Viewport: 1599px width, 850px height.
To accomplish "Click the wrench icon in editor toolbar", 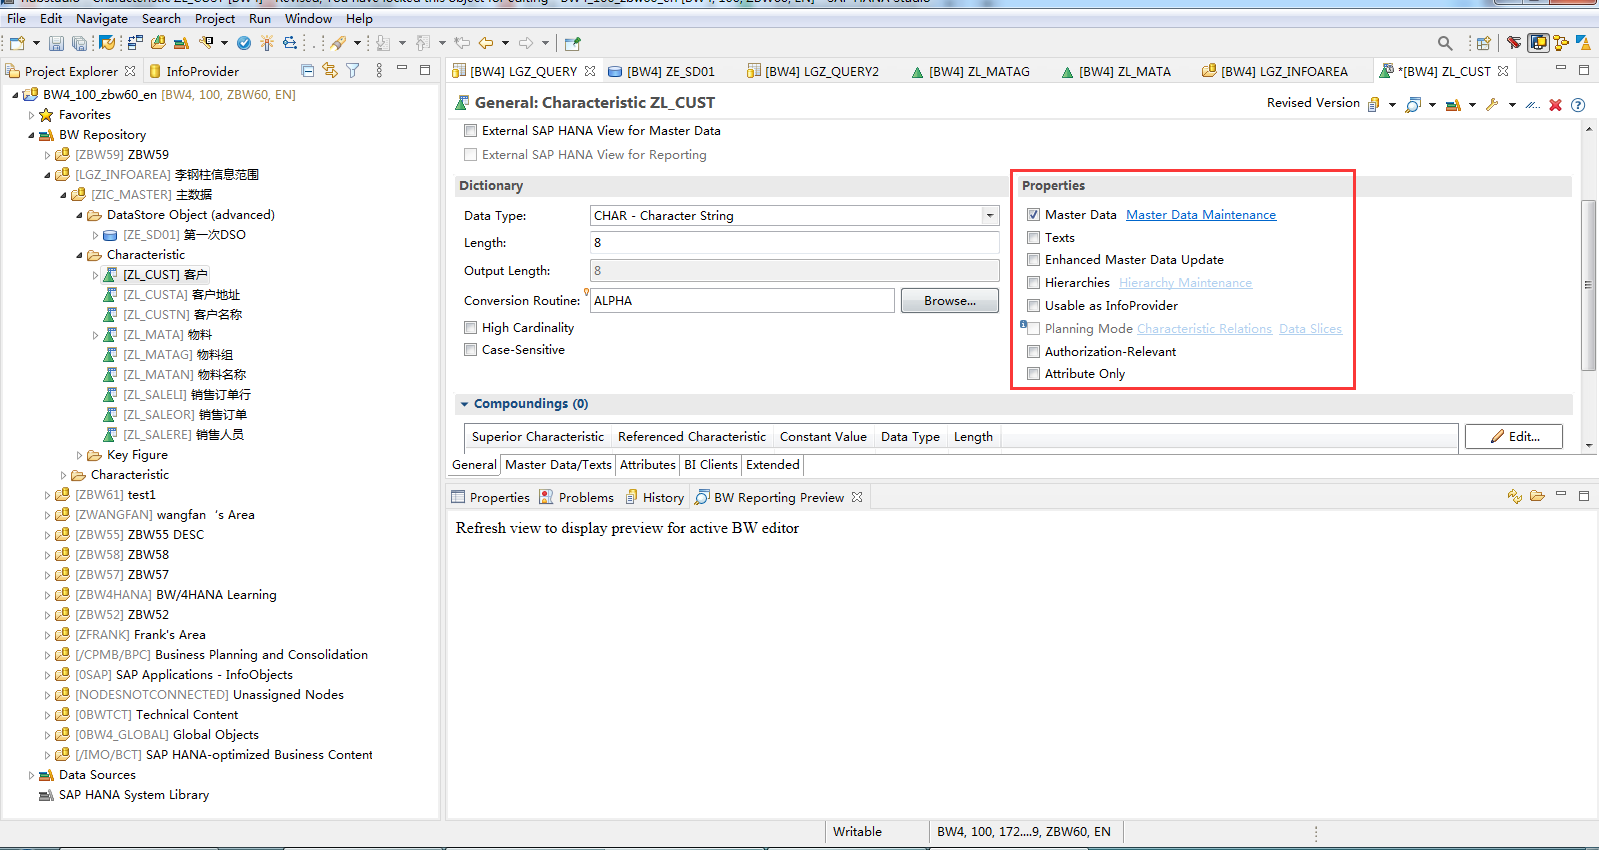I will [1492, 104].
